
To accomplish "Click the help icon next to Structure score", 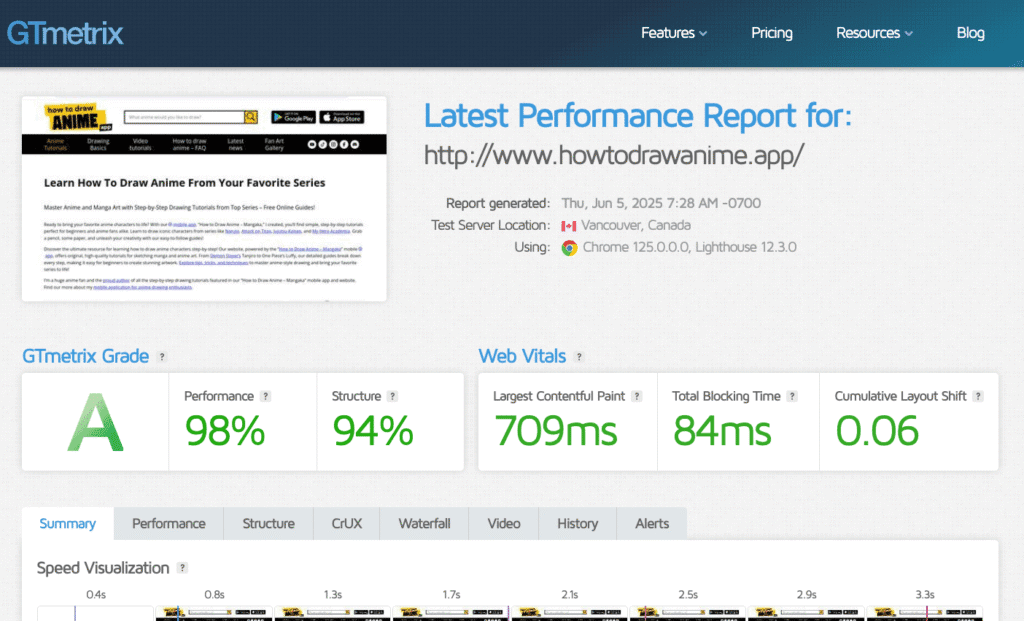I will 392,396.
